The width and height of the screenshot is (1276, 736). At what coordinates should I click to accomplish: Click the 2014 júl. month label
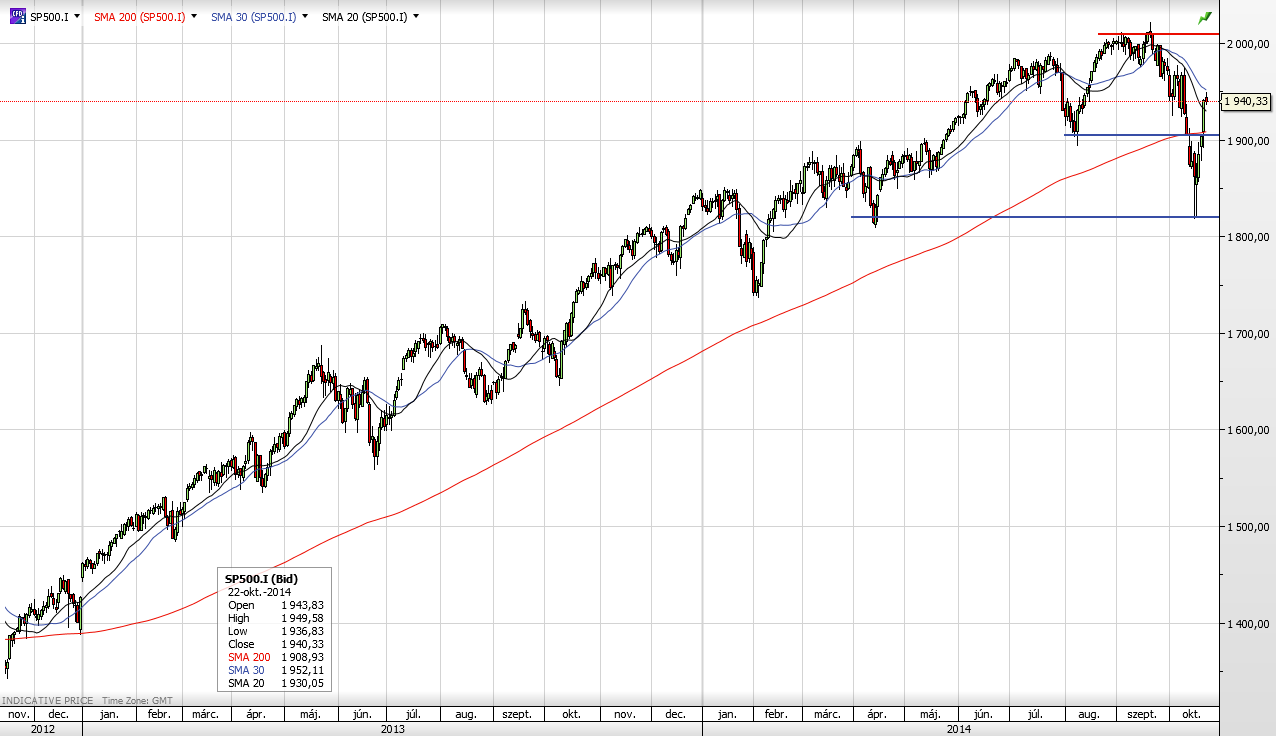pos(1036,715)
